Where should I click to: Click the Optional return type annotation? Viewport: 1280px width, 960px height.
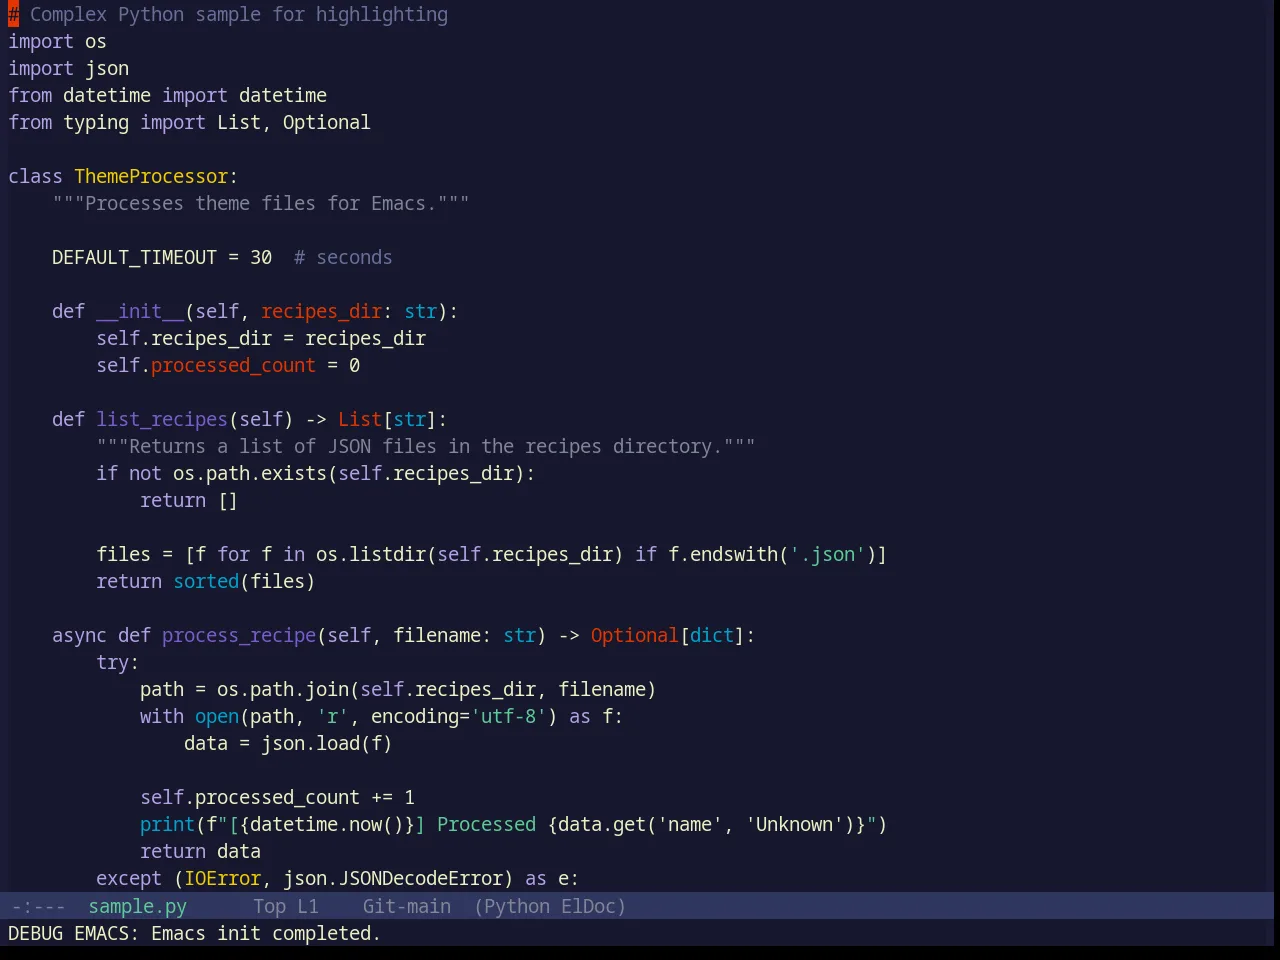(x=634, y=635)
